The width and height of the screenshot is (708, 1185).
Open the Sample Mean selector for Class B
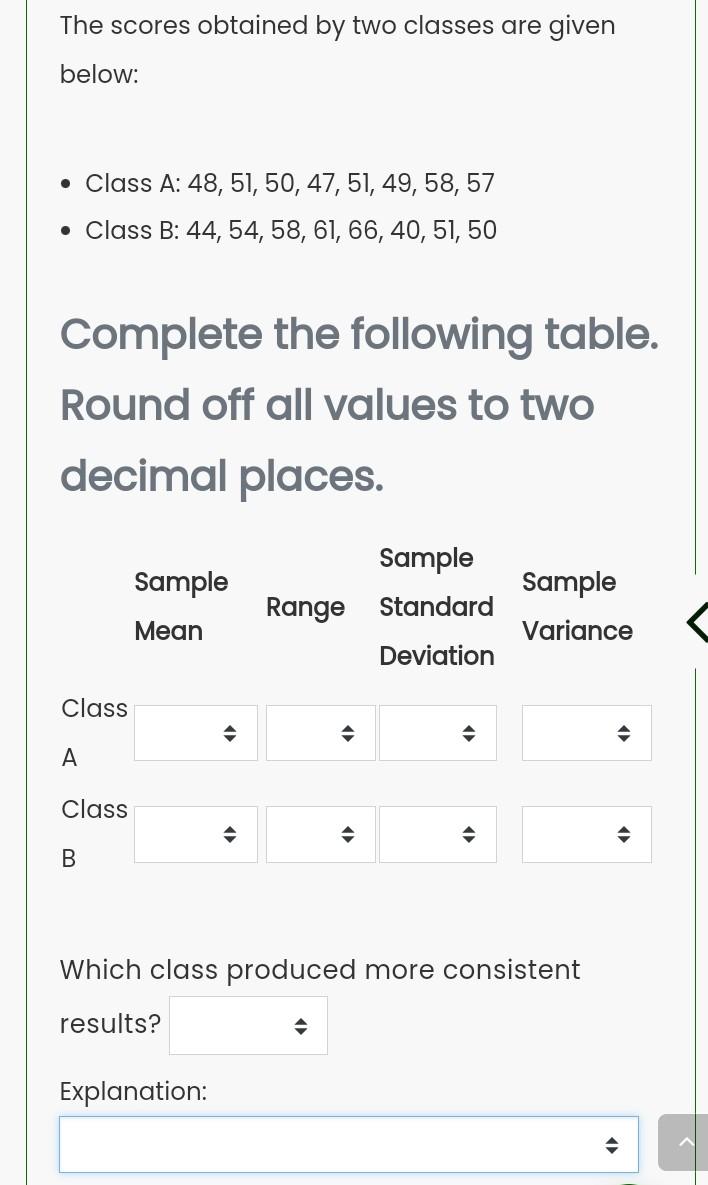point(196,834)
